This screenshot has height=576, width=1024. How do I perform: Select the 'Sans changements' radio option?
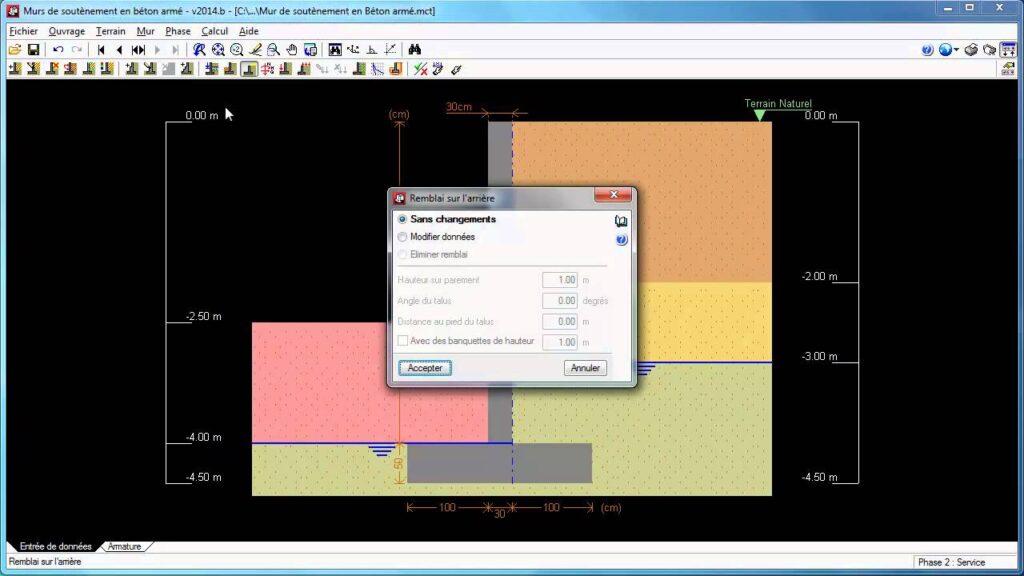tap(402, 219)
